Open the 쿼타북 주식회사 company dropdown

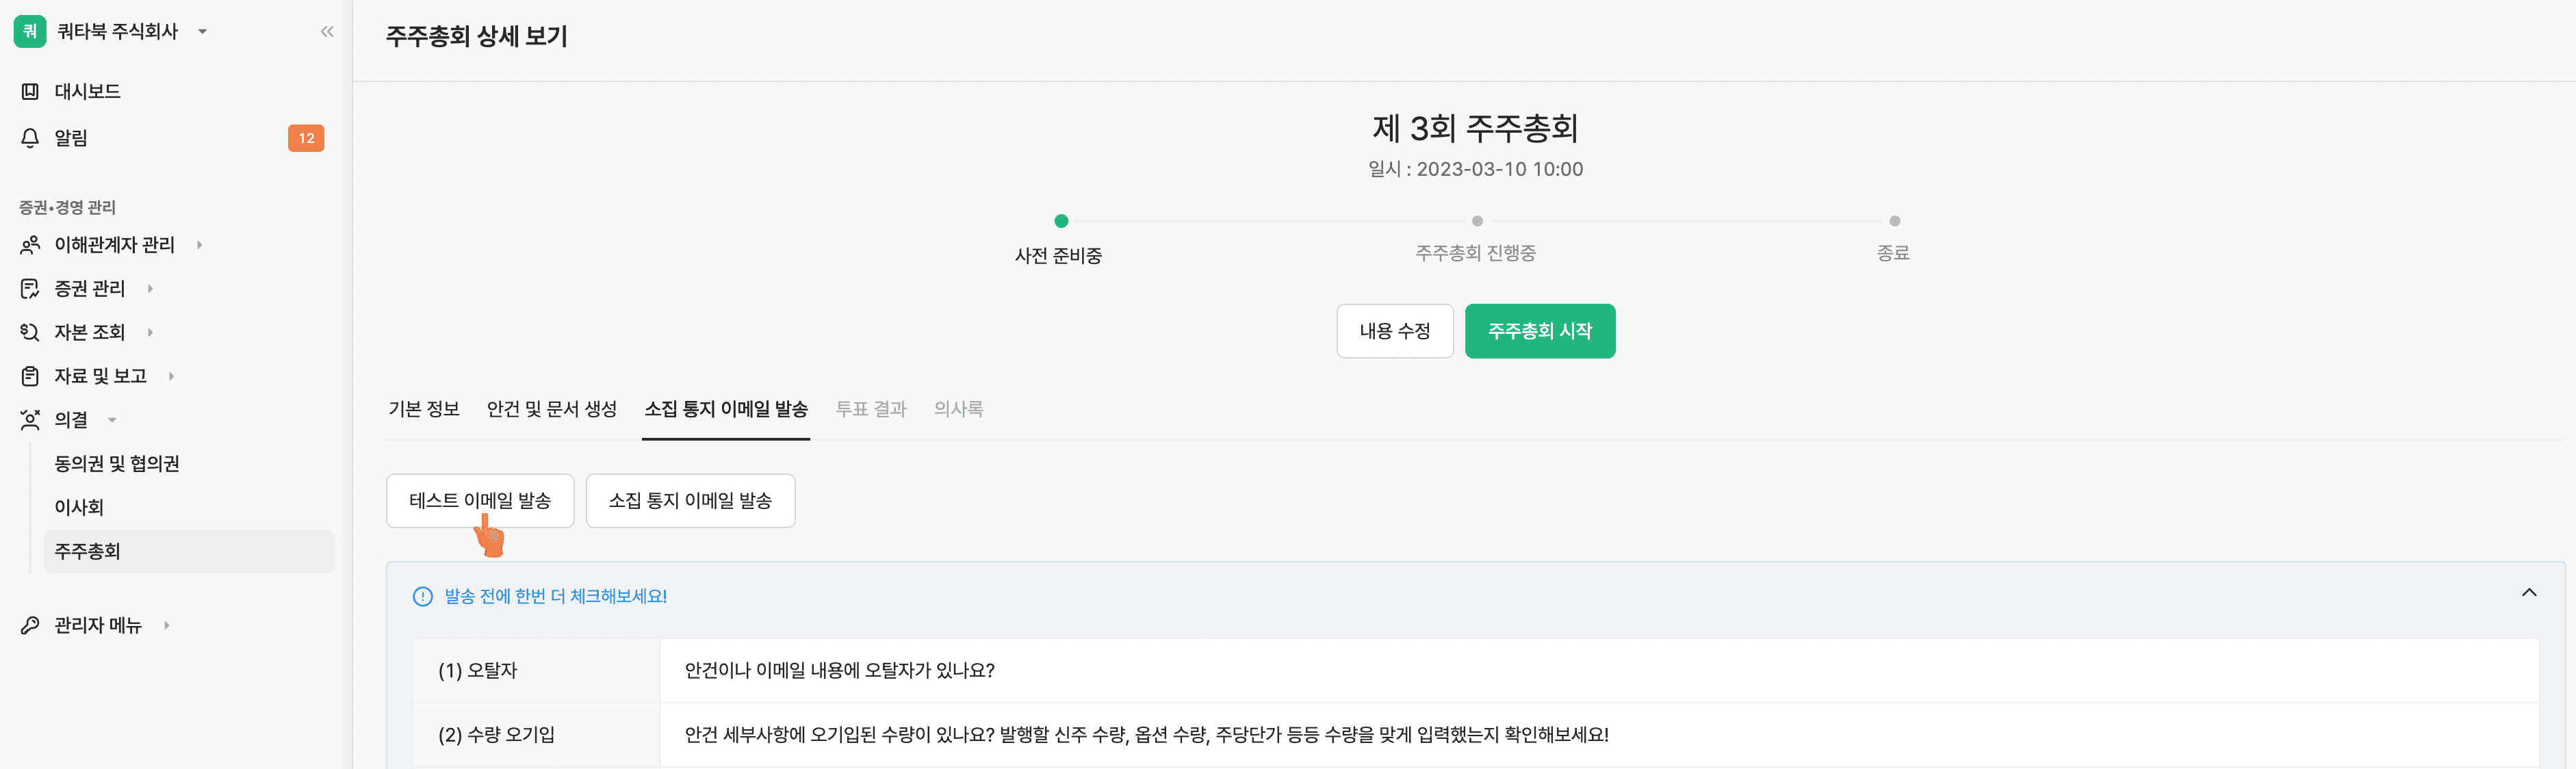click(x=203, y=32)
